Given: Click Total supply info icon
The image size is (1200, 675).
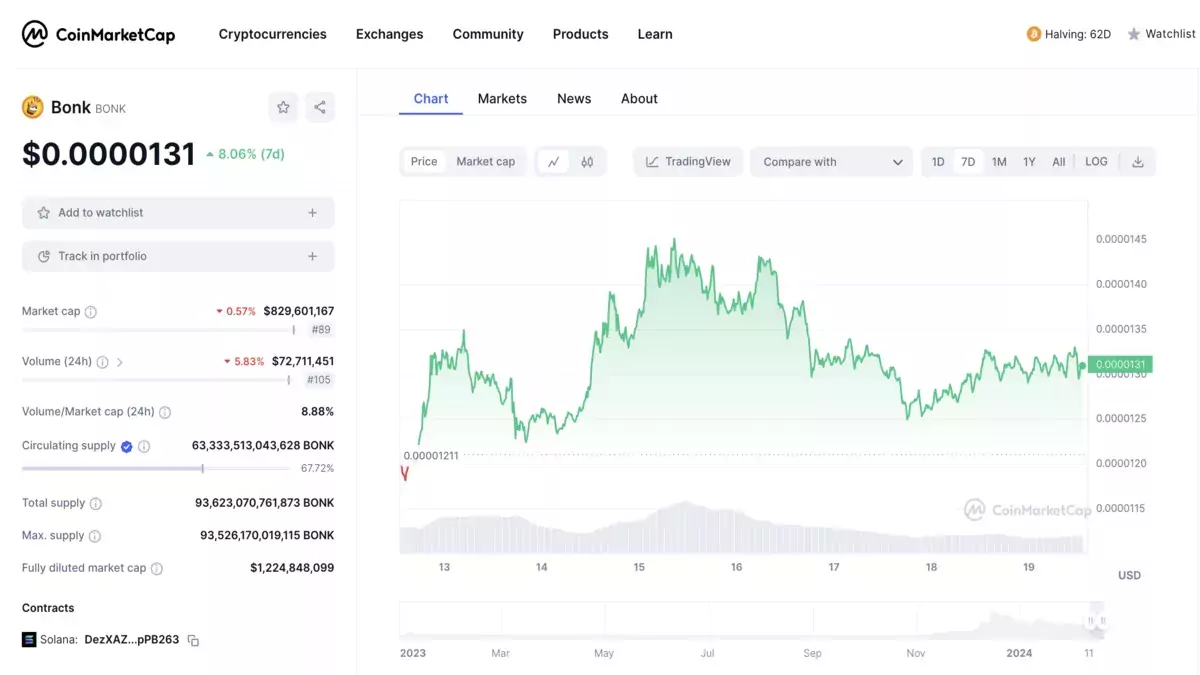Looking at the screenshot, I should click(96, 504).
